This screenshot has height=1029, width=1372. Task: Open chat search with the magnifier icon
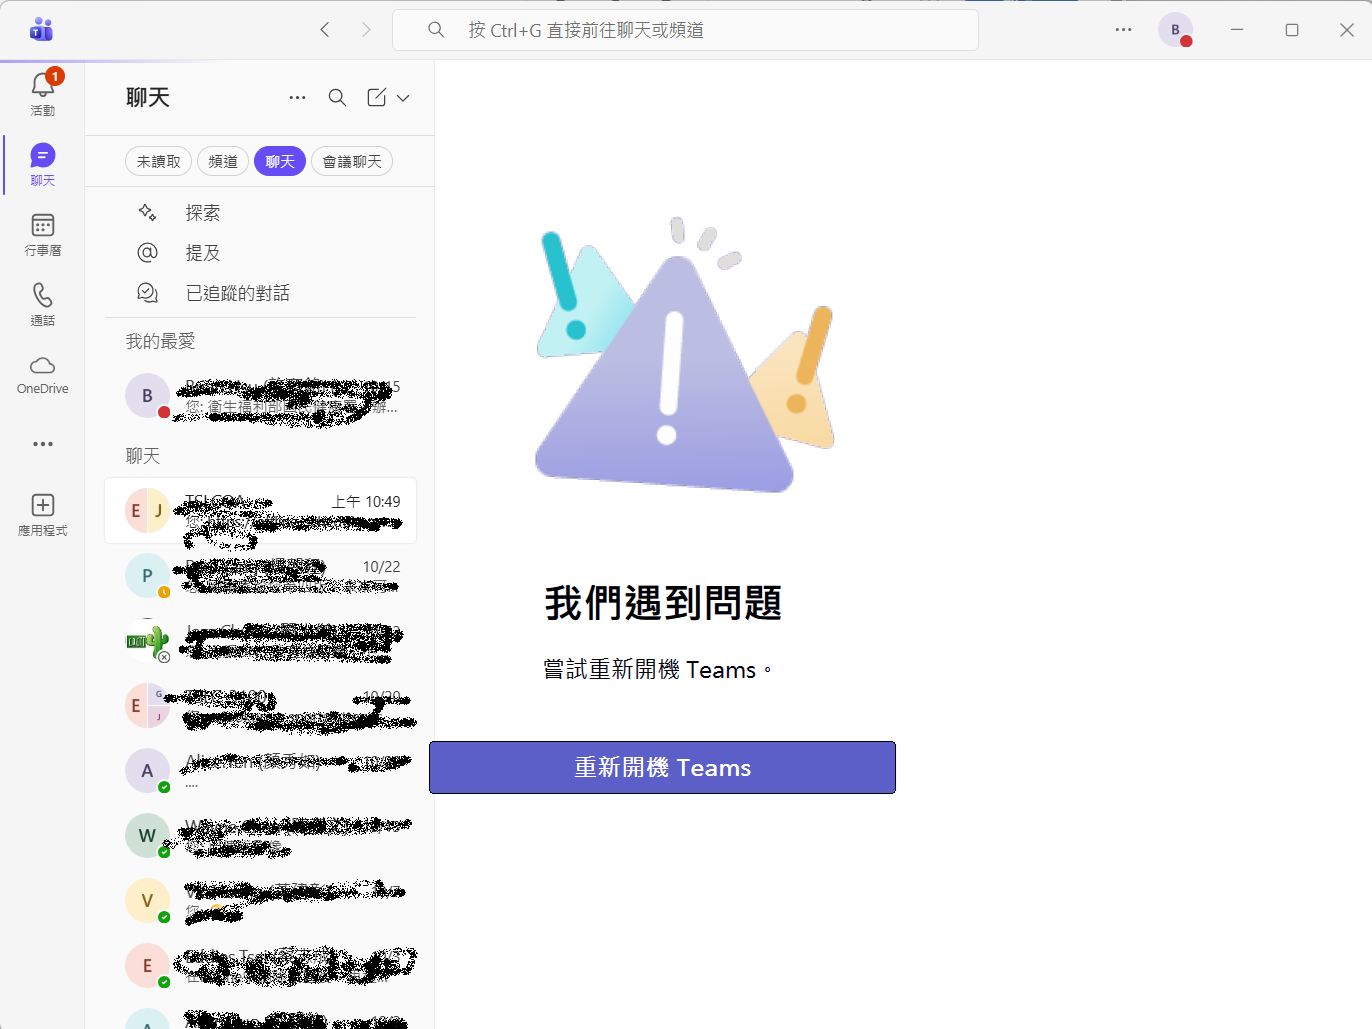[x=337, y=97]
